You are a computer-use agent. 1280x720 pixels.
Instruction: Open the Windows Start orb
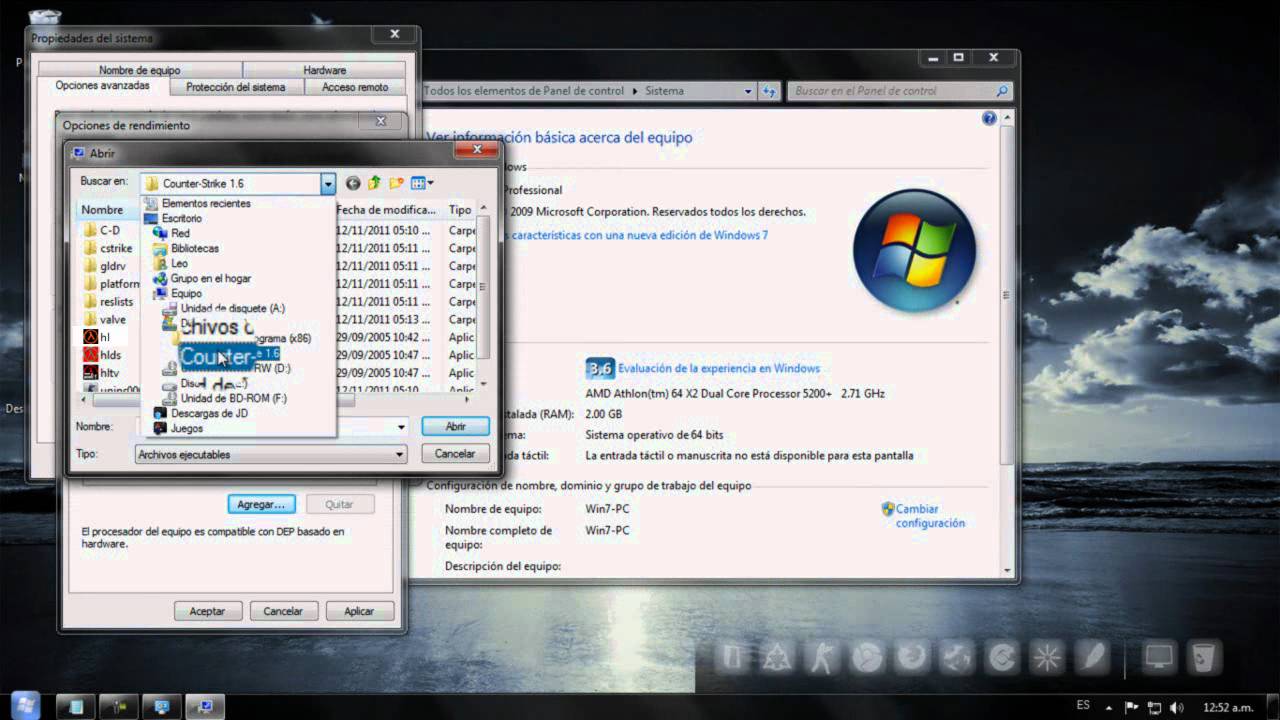point(24,705)
